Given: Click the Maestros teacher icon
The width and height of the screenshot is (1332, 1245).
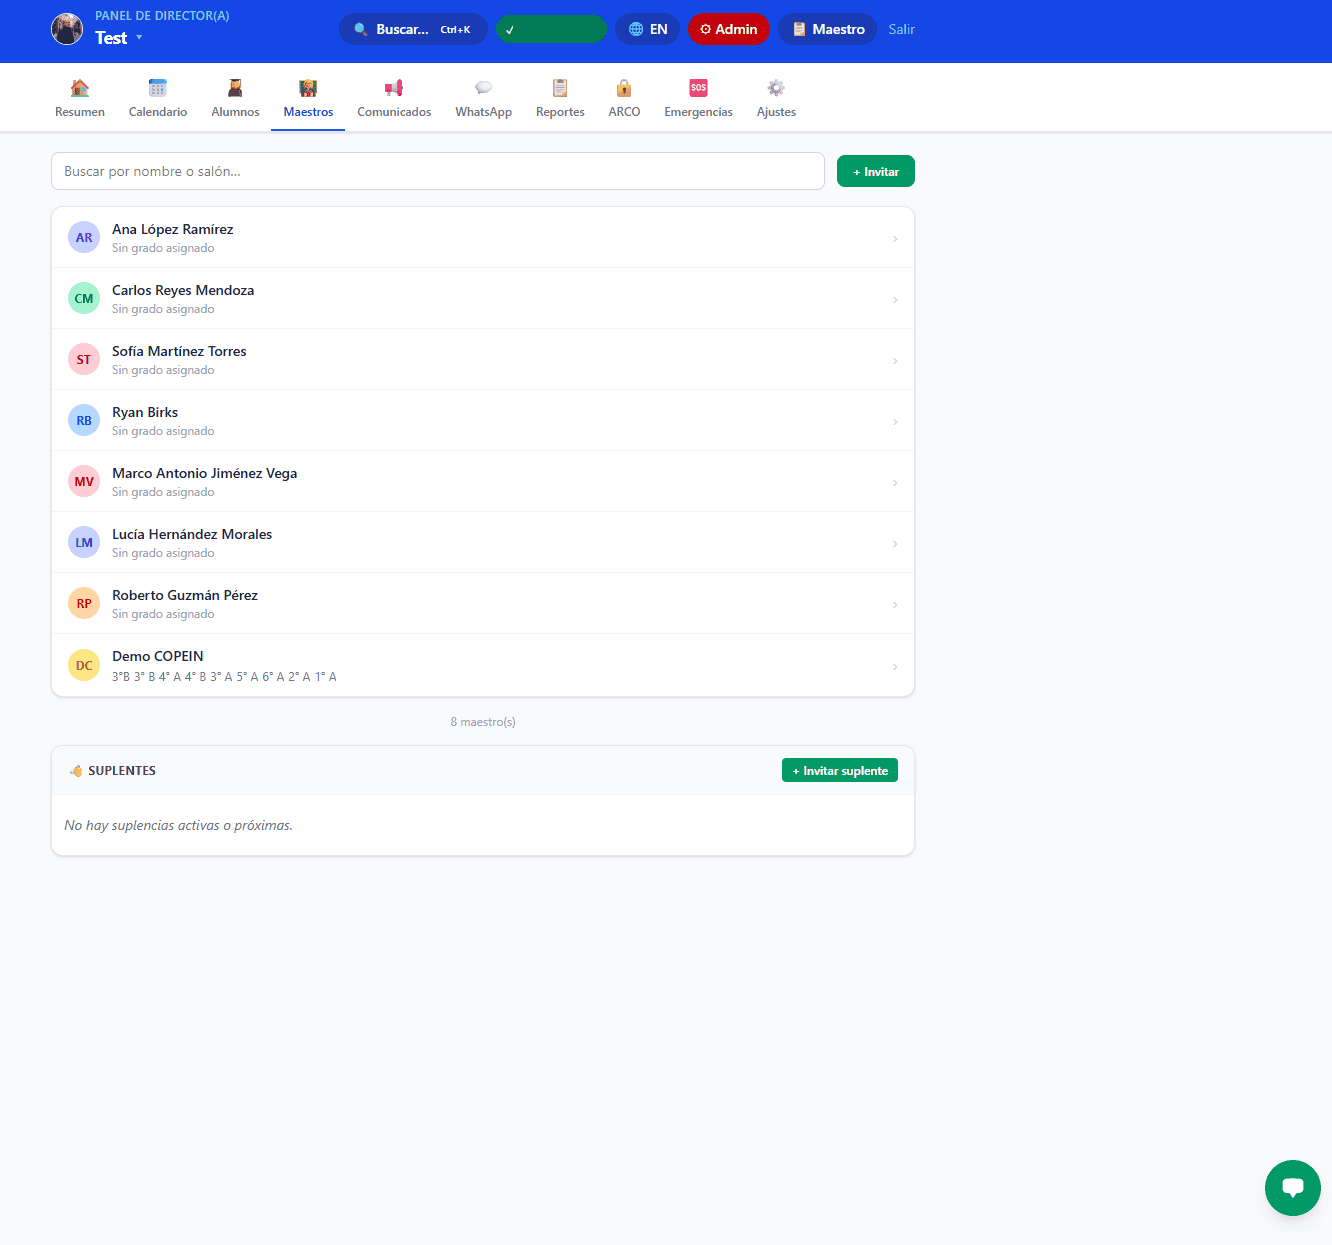Looking at the screenshot, I should coord(308,88).
